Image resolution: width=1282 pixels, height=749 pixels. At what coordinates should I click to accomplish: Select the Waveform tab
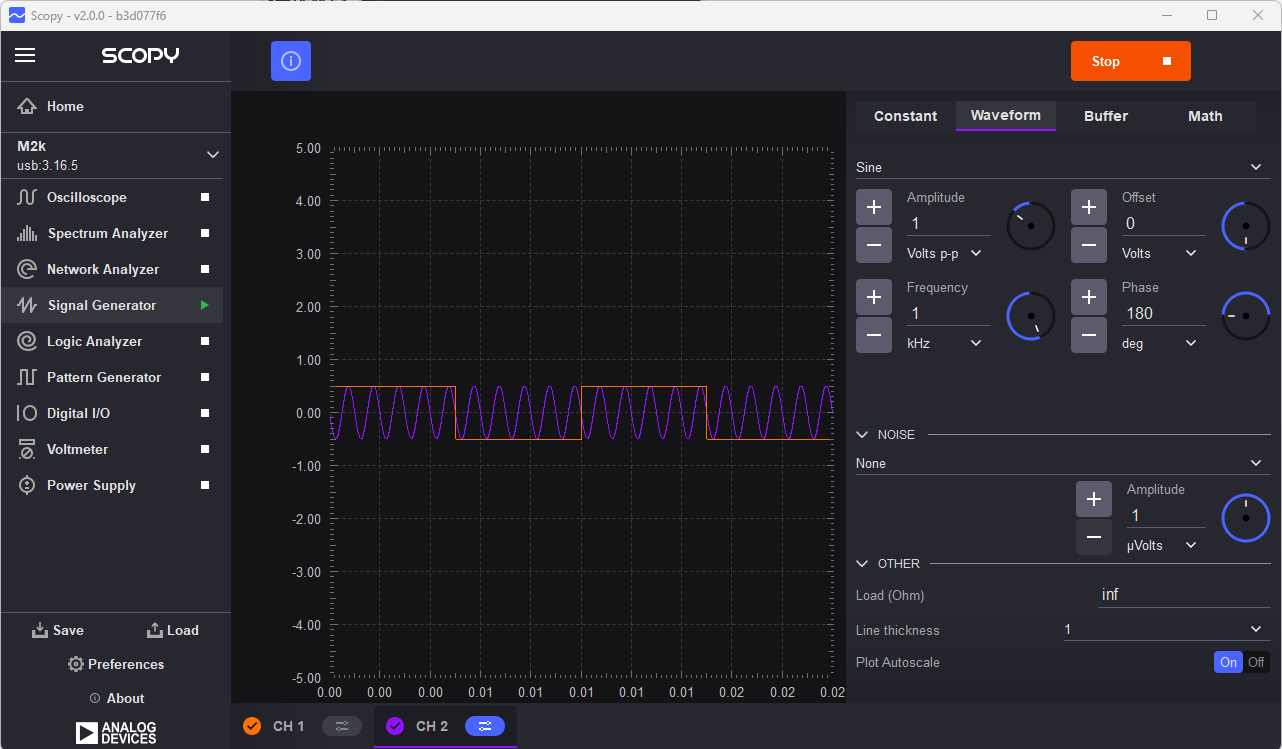(x=1006, y=116)
